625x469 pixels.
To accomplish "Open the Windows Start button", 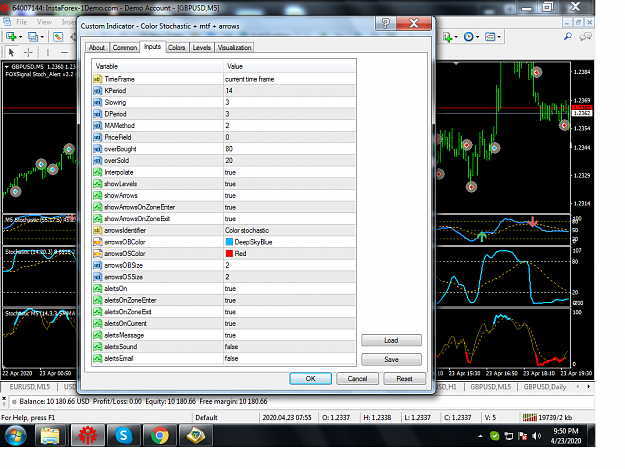I will click(x=15, y=435).
